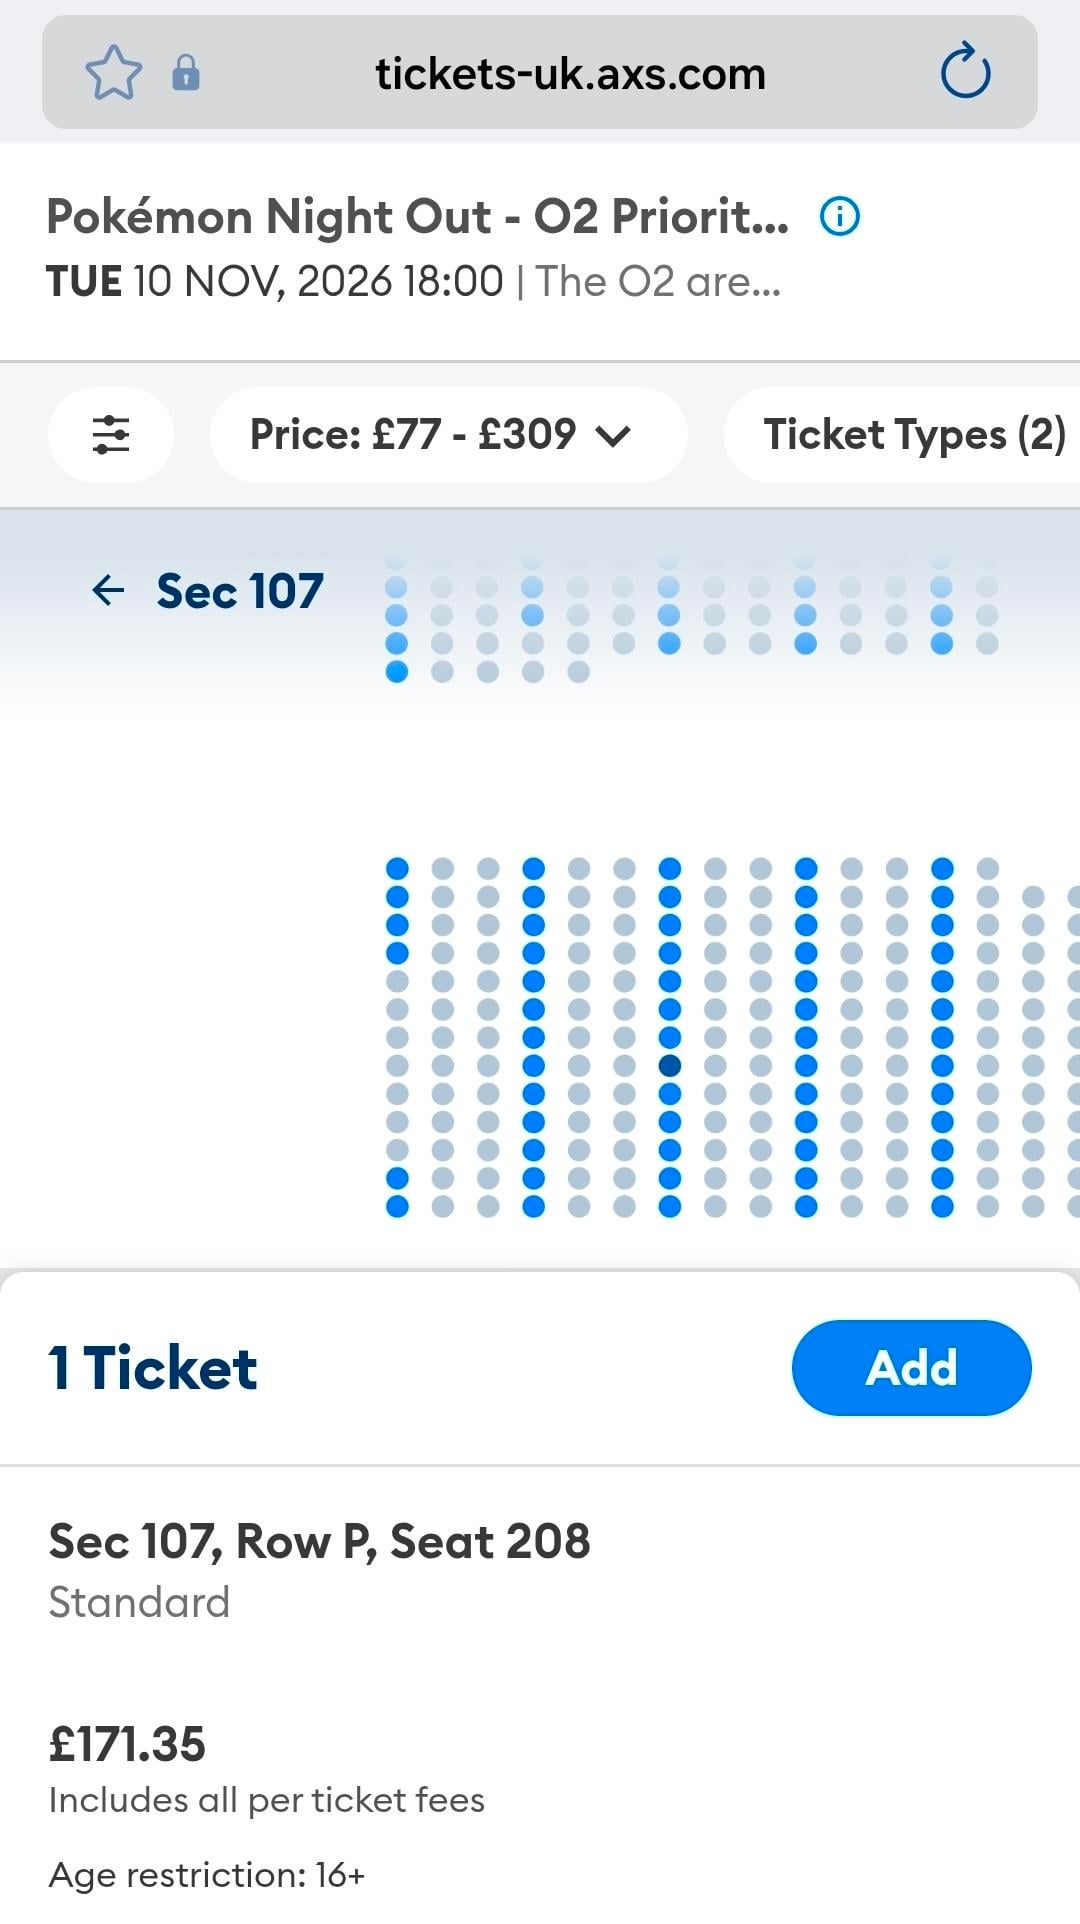Viewport: 1080px width, 1924px height.
Task: Add the selected ticket
Action: (911, 1367)
